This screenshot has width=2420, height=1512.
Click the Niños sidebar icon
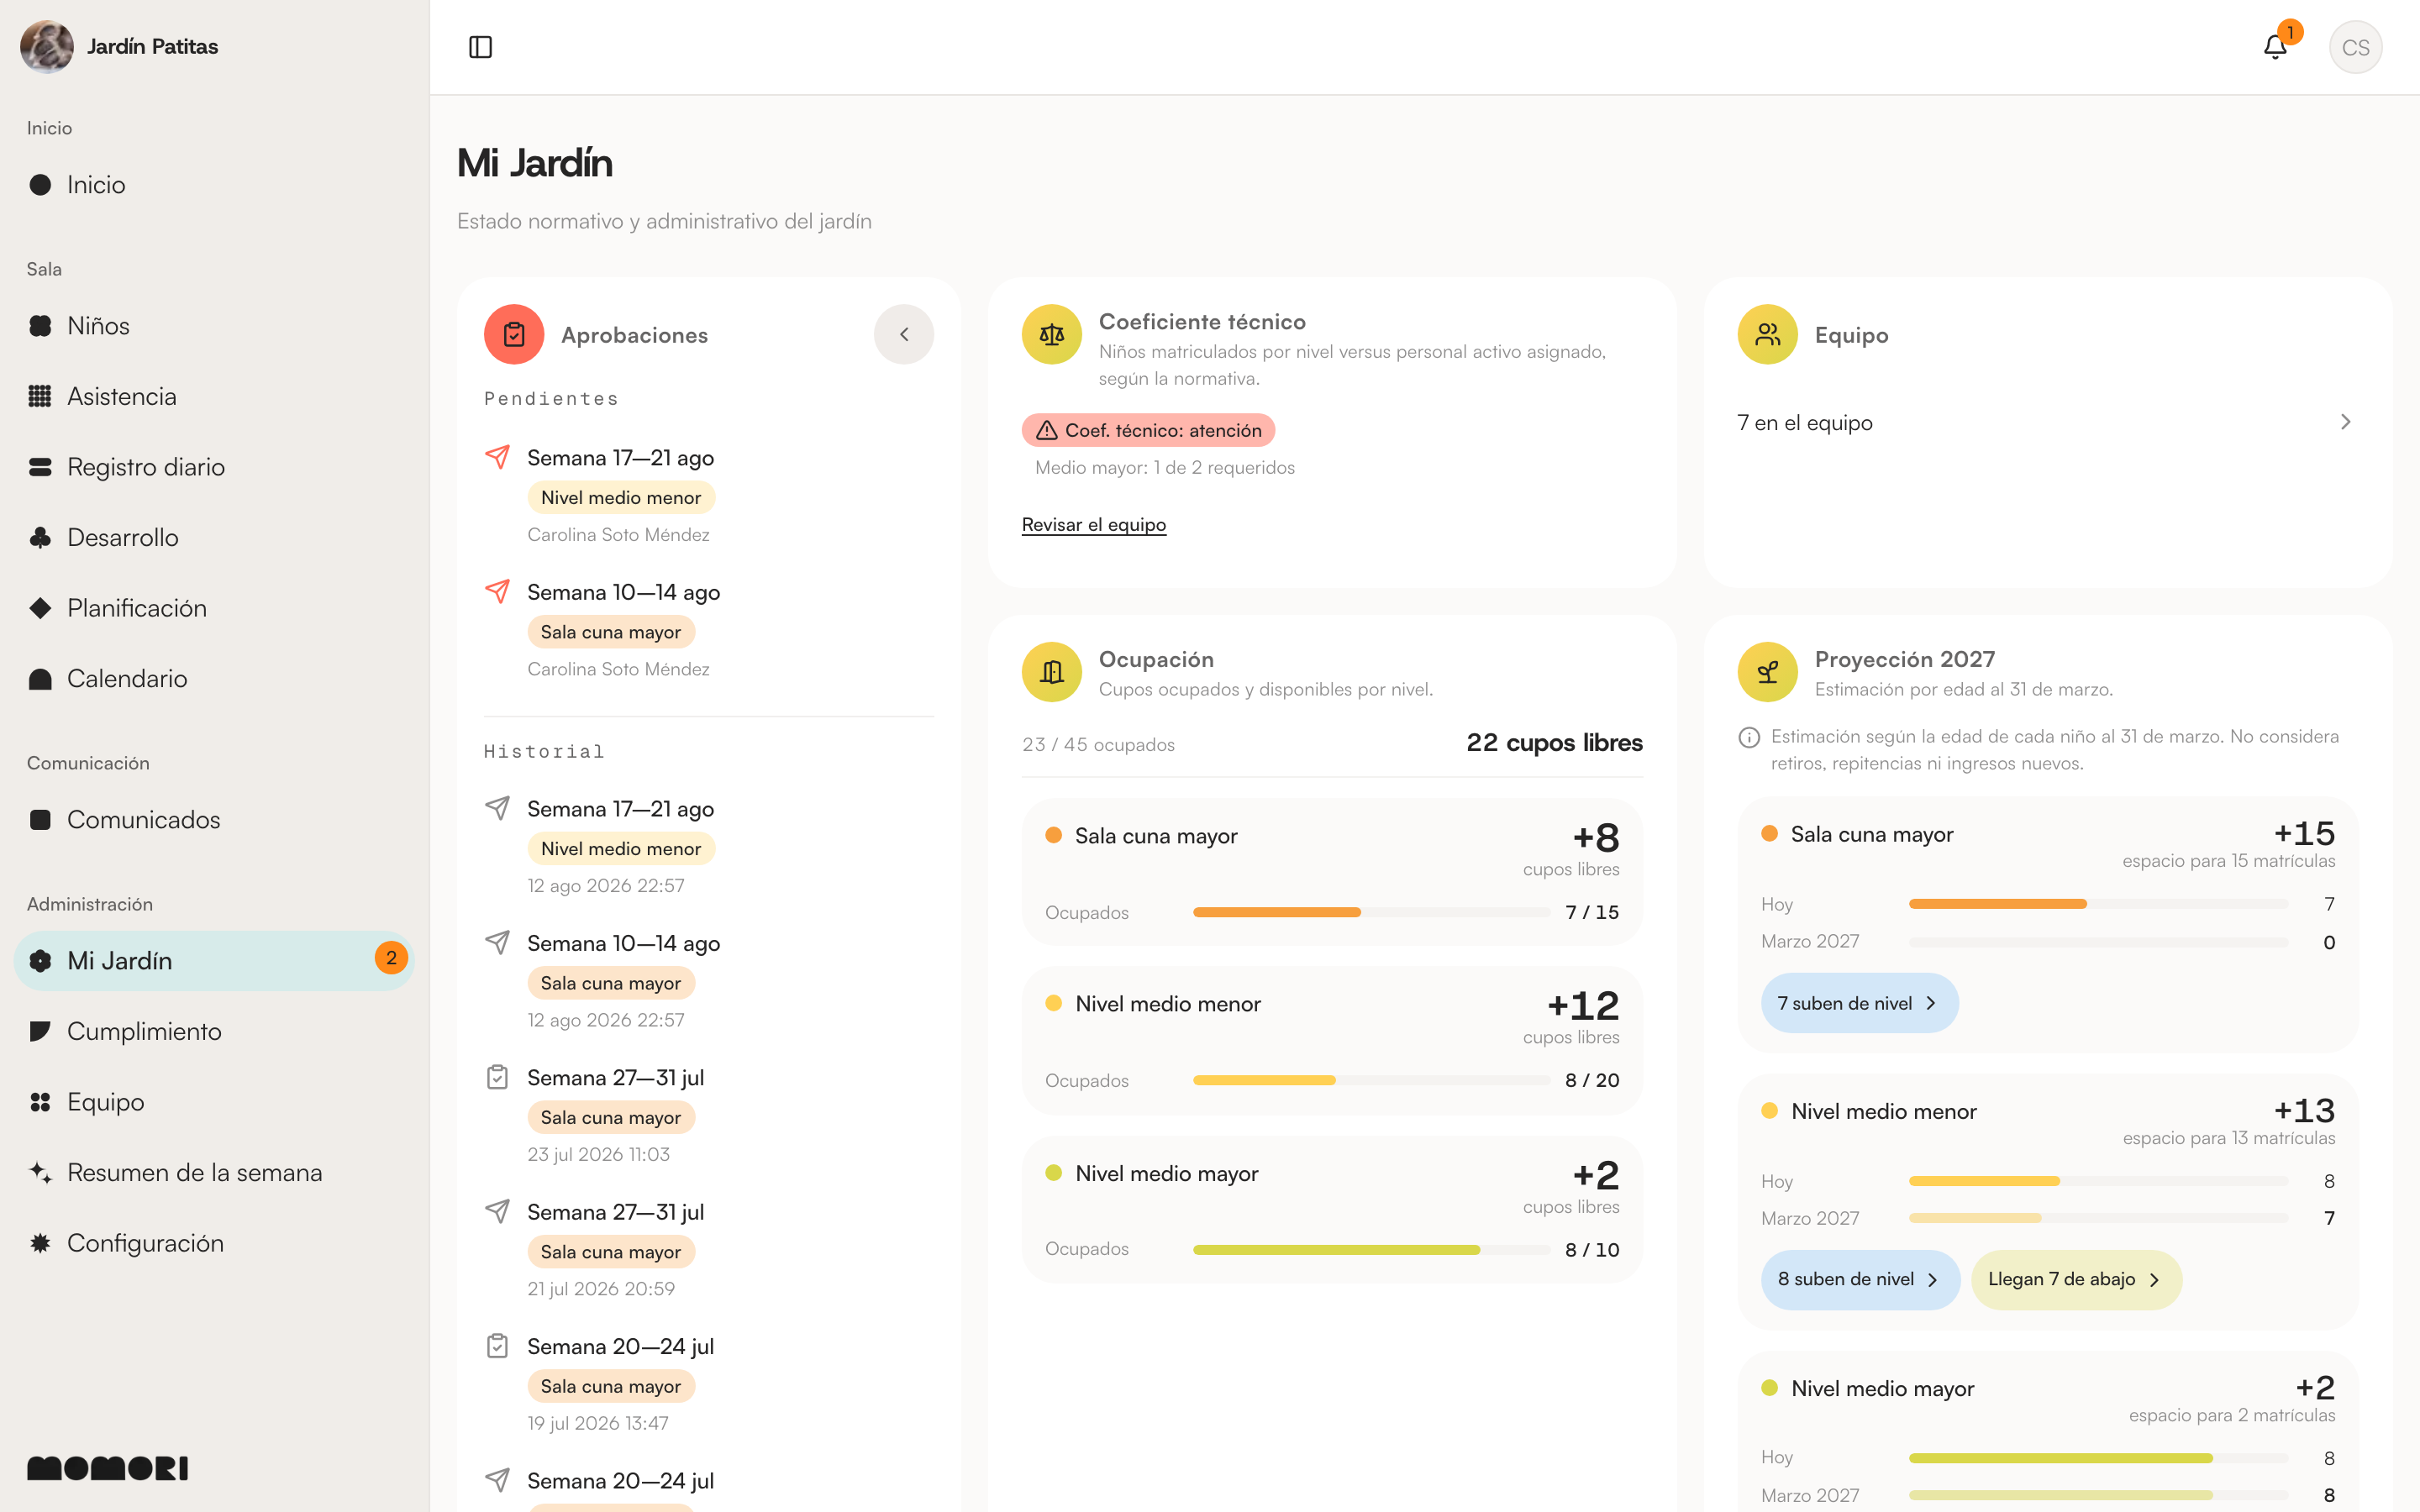(x=40, y=326)
